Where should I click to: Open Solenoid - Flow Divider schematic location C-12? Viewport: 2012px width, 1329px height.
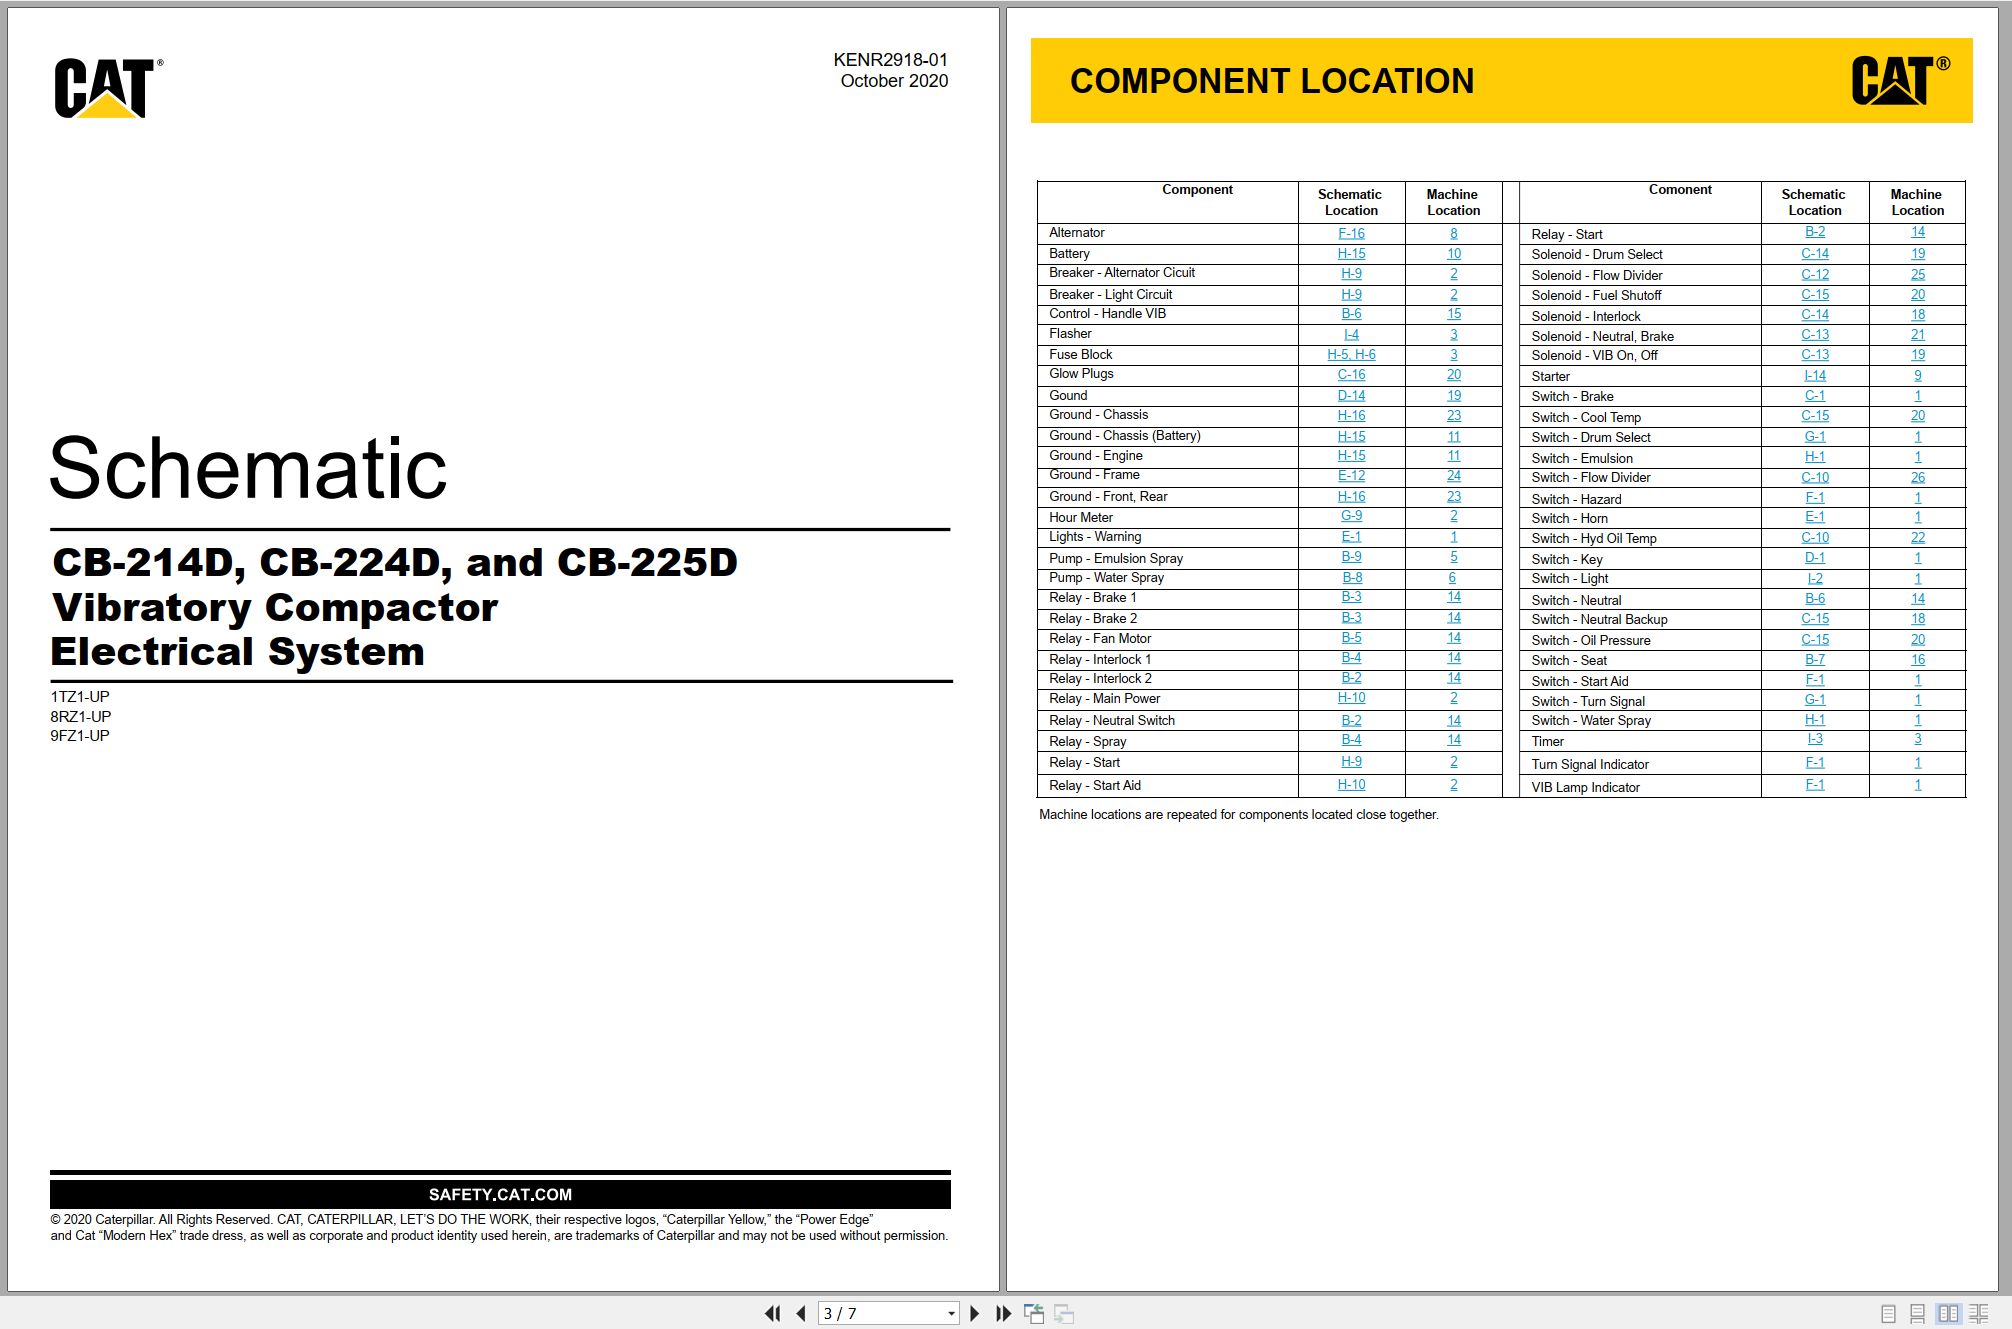[x=1815, y=274]
